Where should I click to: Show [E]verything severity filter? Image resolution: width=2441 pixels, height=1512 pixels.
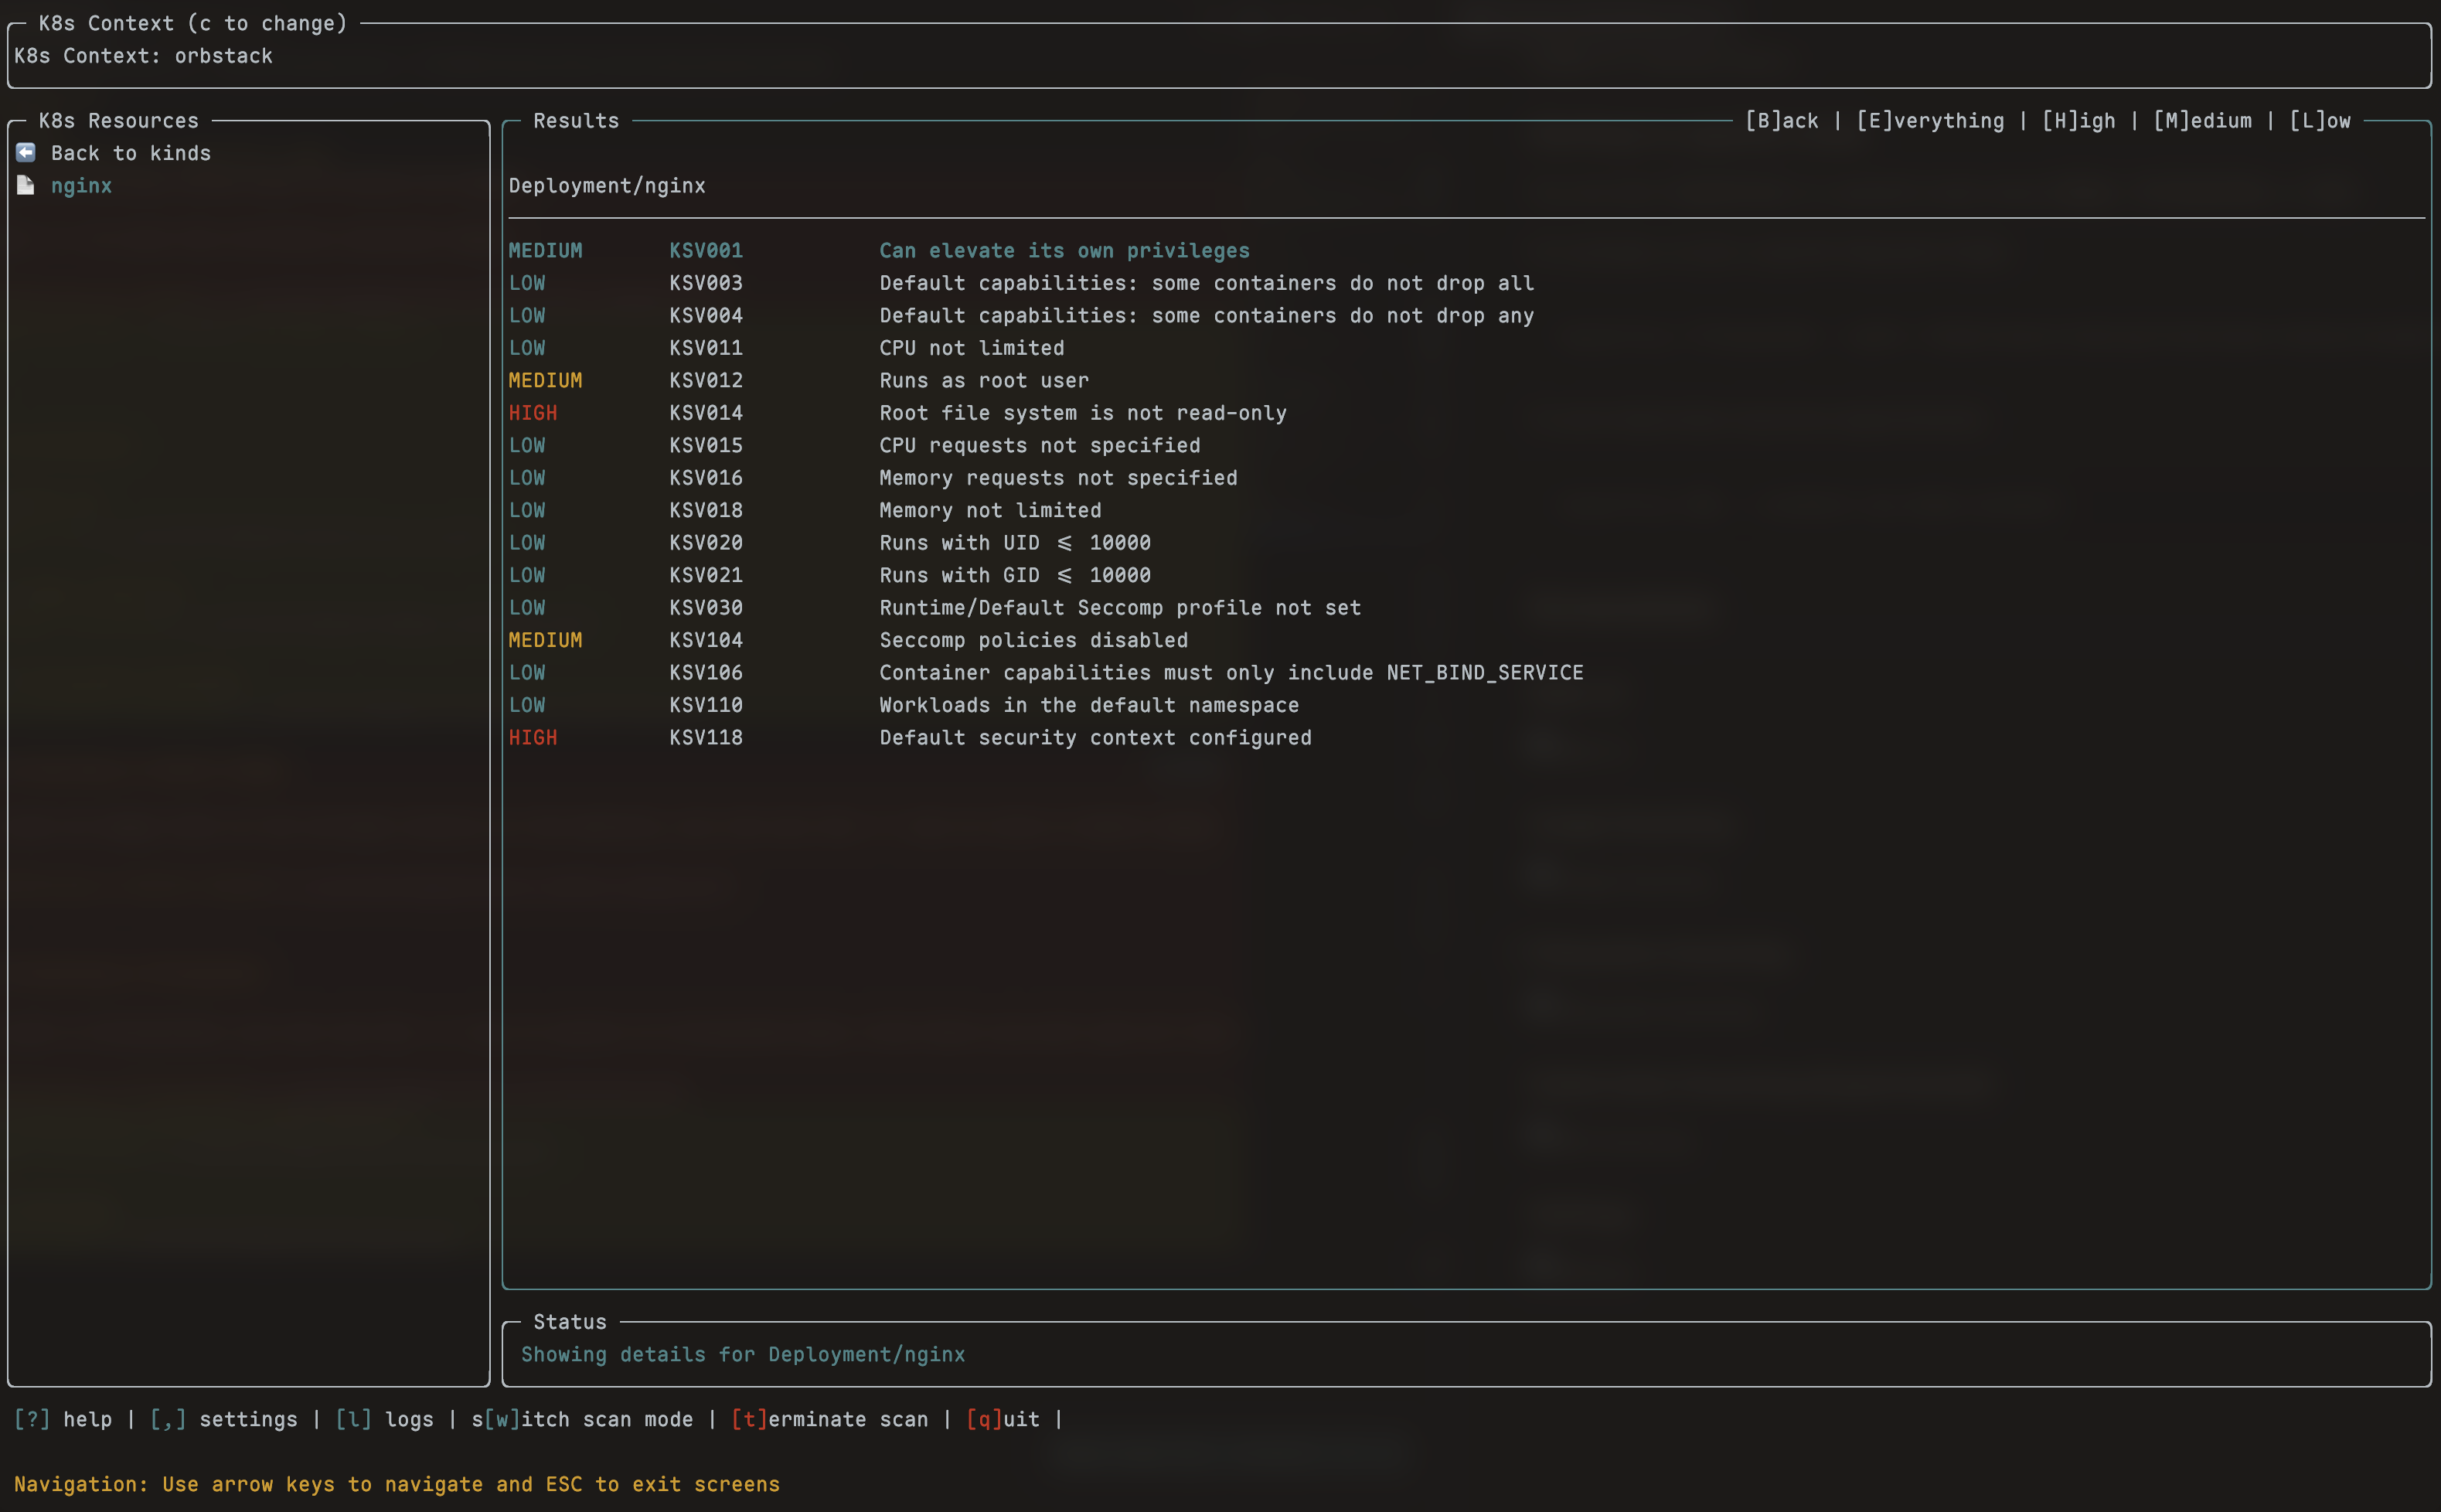click(x=1930, y=121)
